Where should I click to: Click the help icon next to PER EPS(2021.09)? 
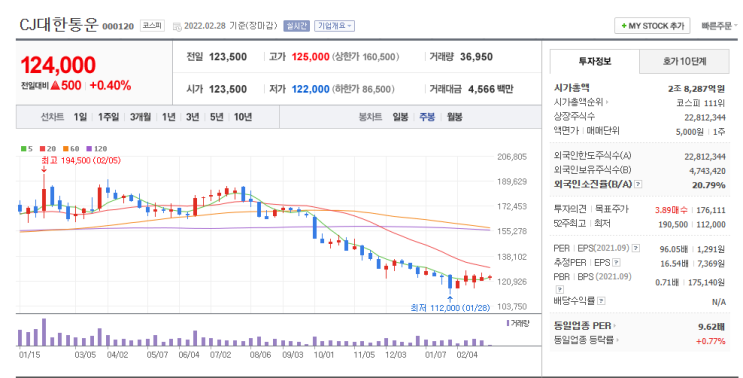636,248
